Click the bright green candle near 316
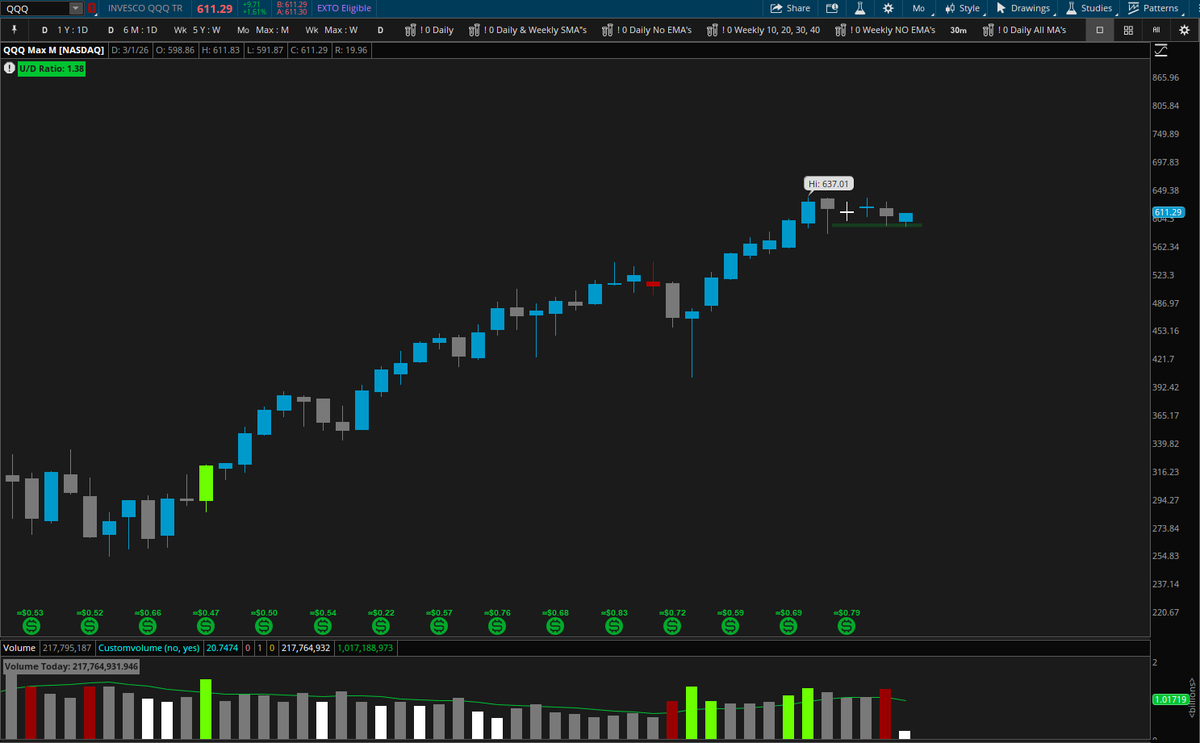Image resolution: width=1200 pixels, height=743 pixels. point(206,483)
